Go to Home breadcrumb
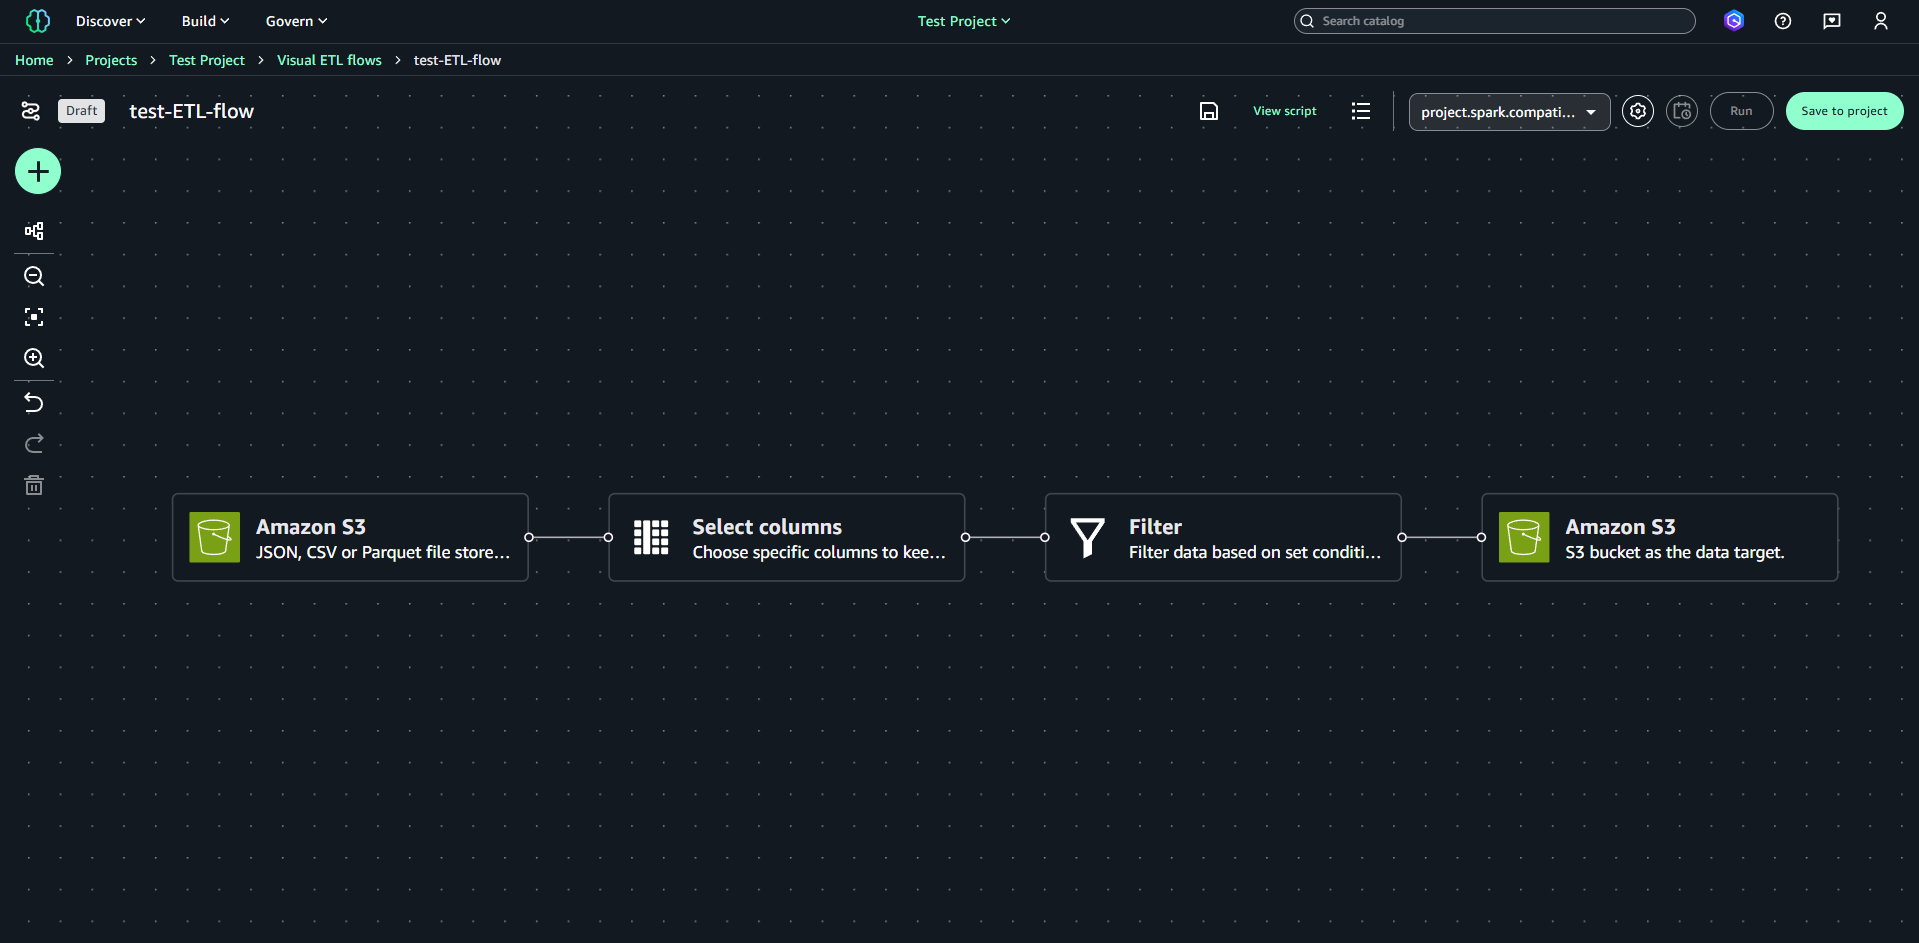The height and width of the screenshot is (943, 1919). (x=34, y=60)
